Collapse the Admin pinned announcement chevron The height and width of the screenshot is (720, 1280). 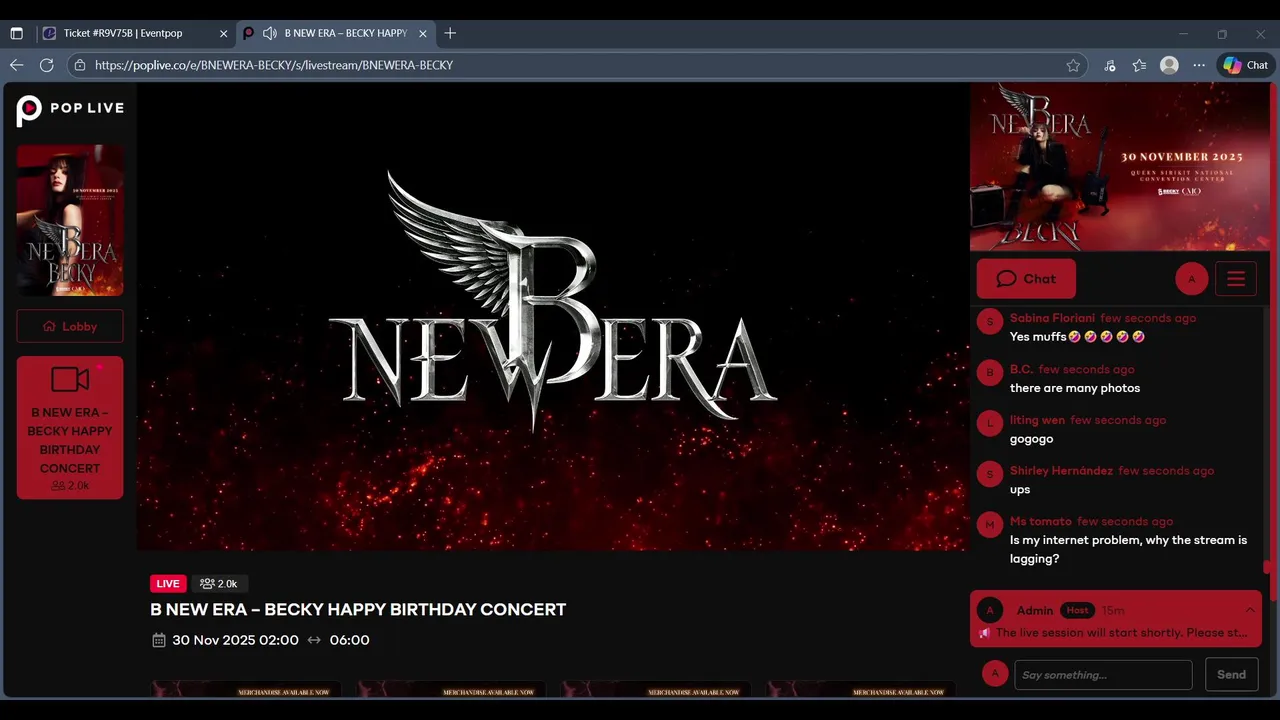point(1250,610)
